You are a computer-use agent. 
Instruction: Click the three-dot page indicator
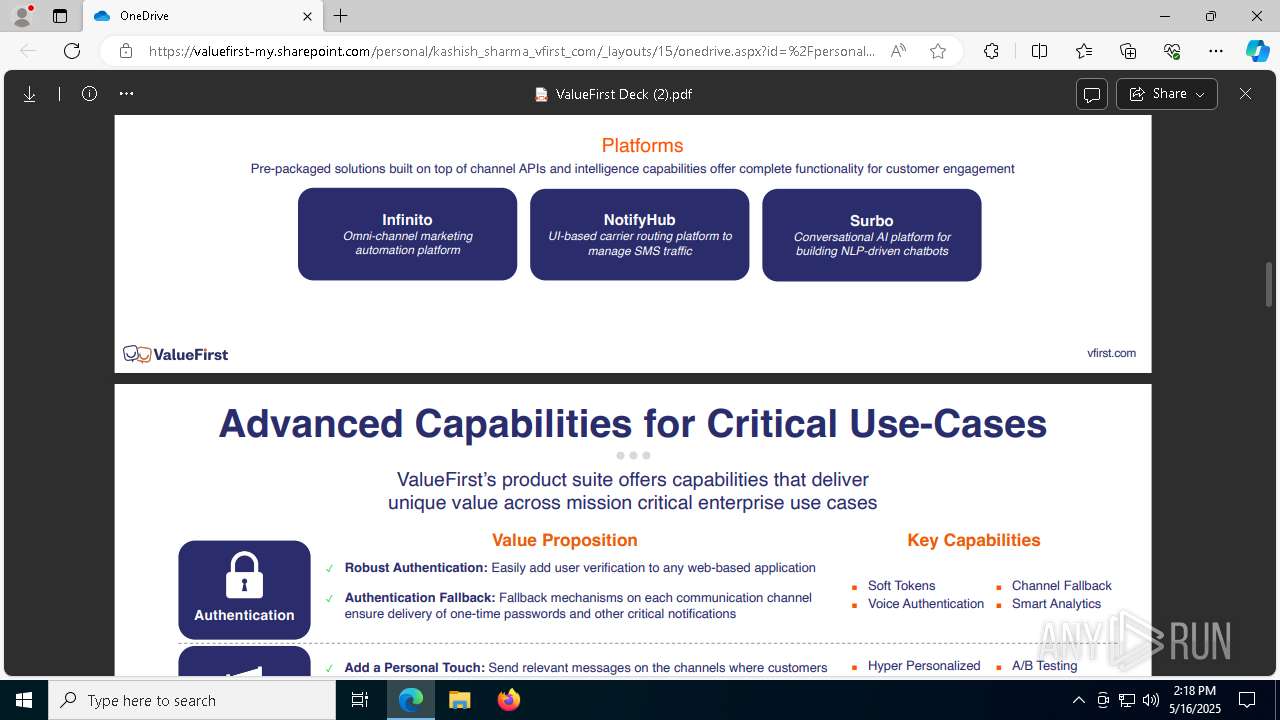(x=633, y=455)
